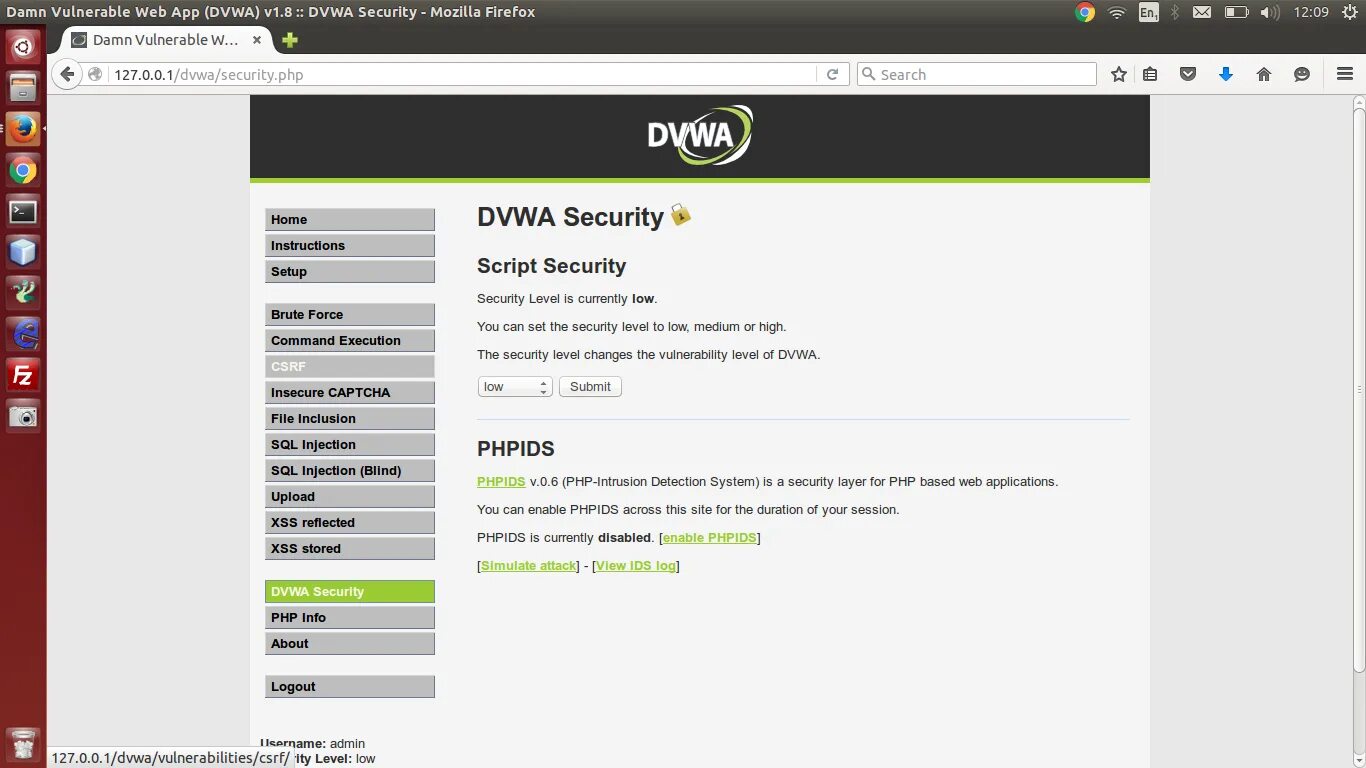Open a new tab with the plus icon
Screen dimensions: 1366x768
pyautogui.click(x=290, y=40)
